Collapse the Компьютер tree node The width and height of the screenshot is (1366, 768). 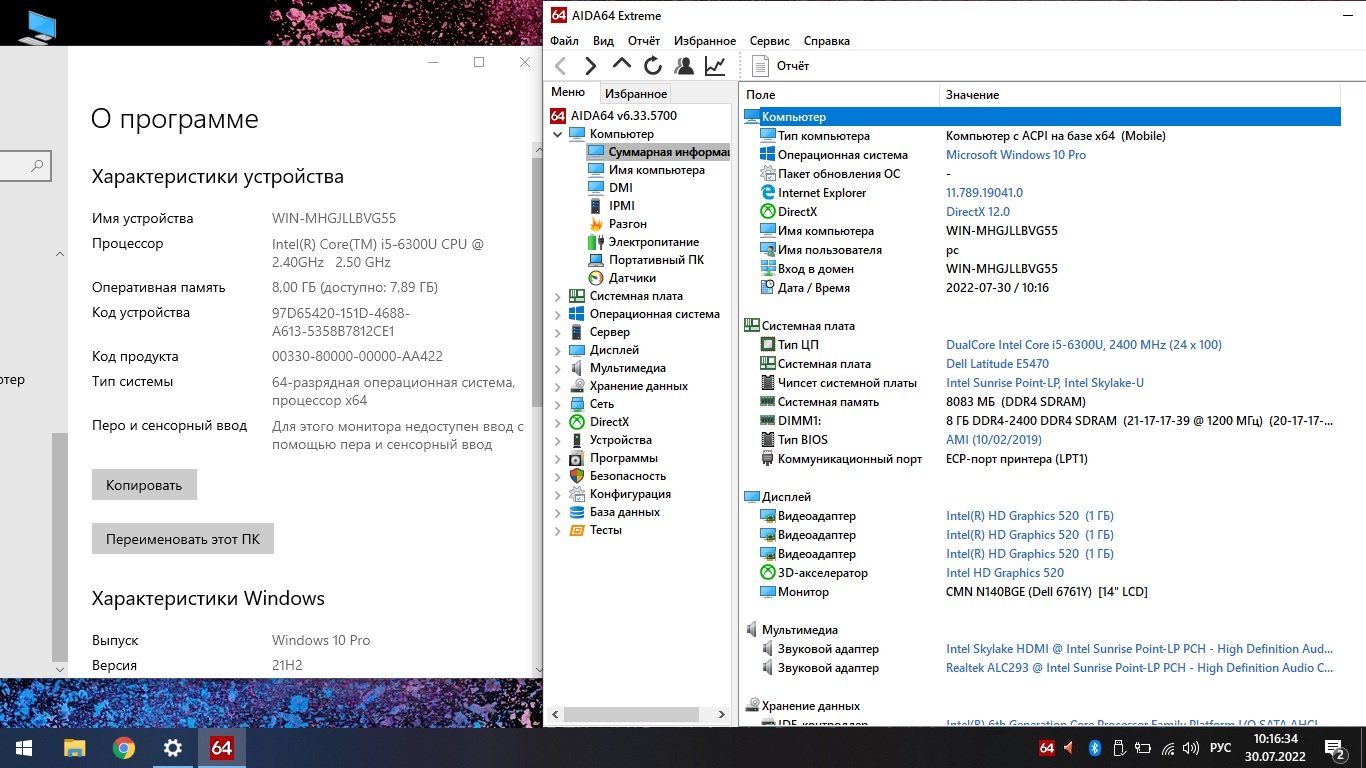click(x=558, y=134)
